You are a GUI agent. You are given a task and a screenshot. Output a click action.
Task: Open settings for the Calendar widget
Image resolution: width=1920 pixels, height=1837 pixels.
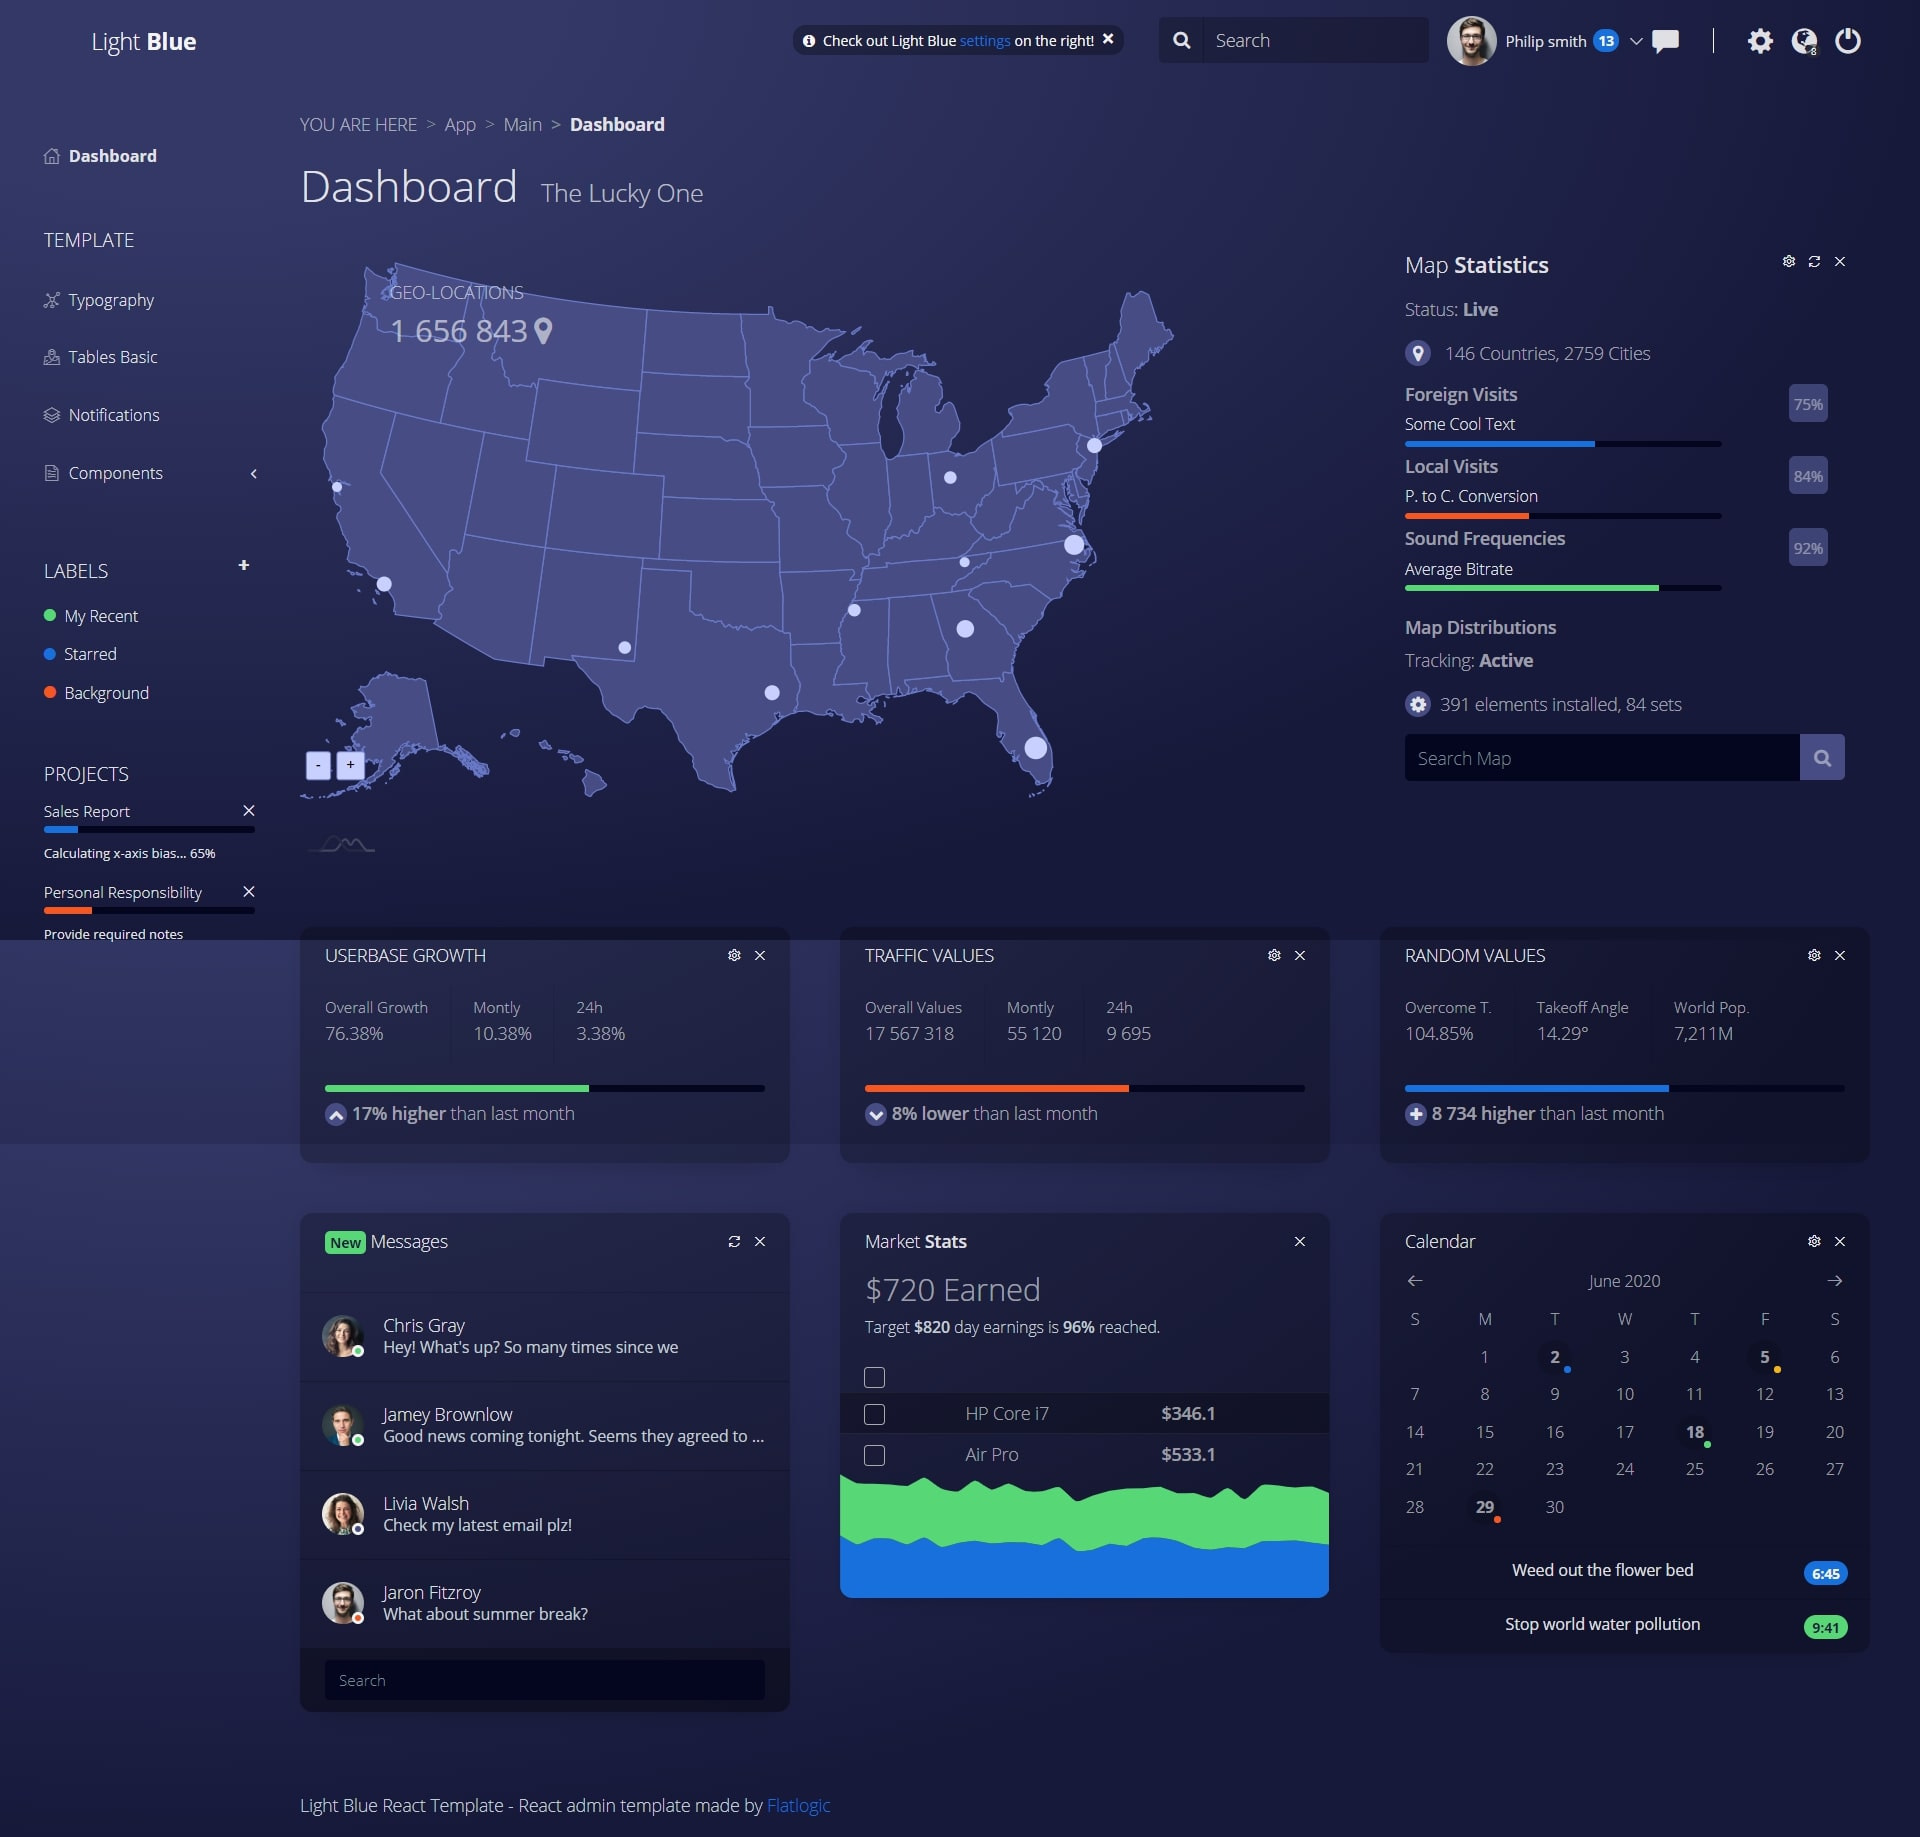click(1813, 1241)
